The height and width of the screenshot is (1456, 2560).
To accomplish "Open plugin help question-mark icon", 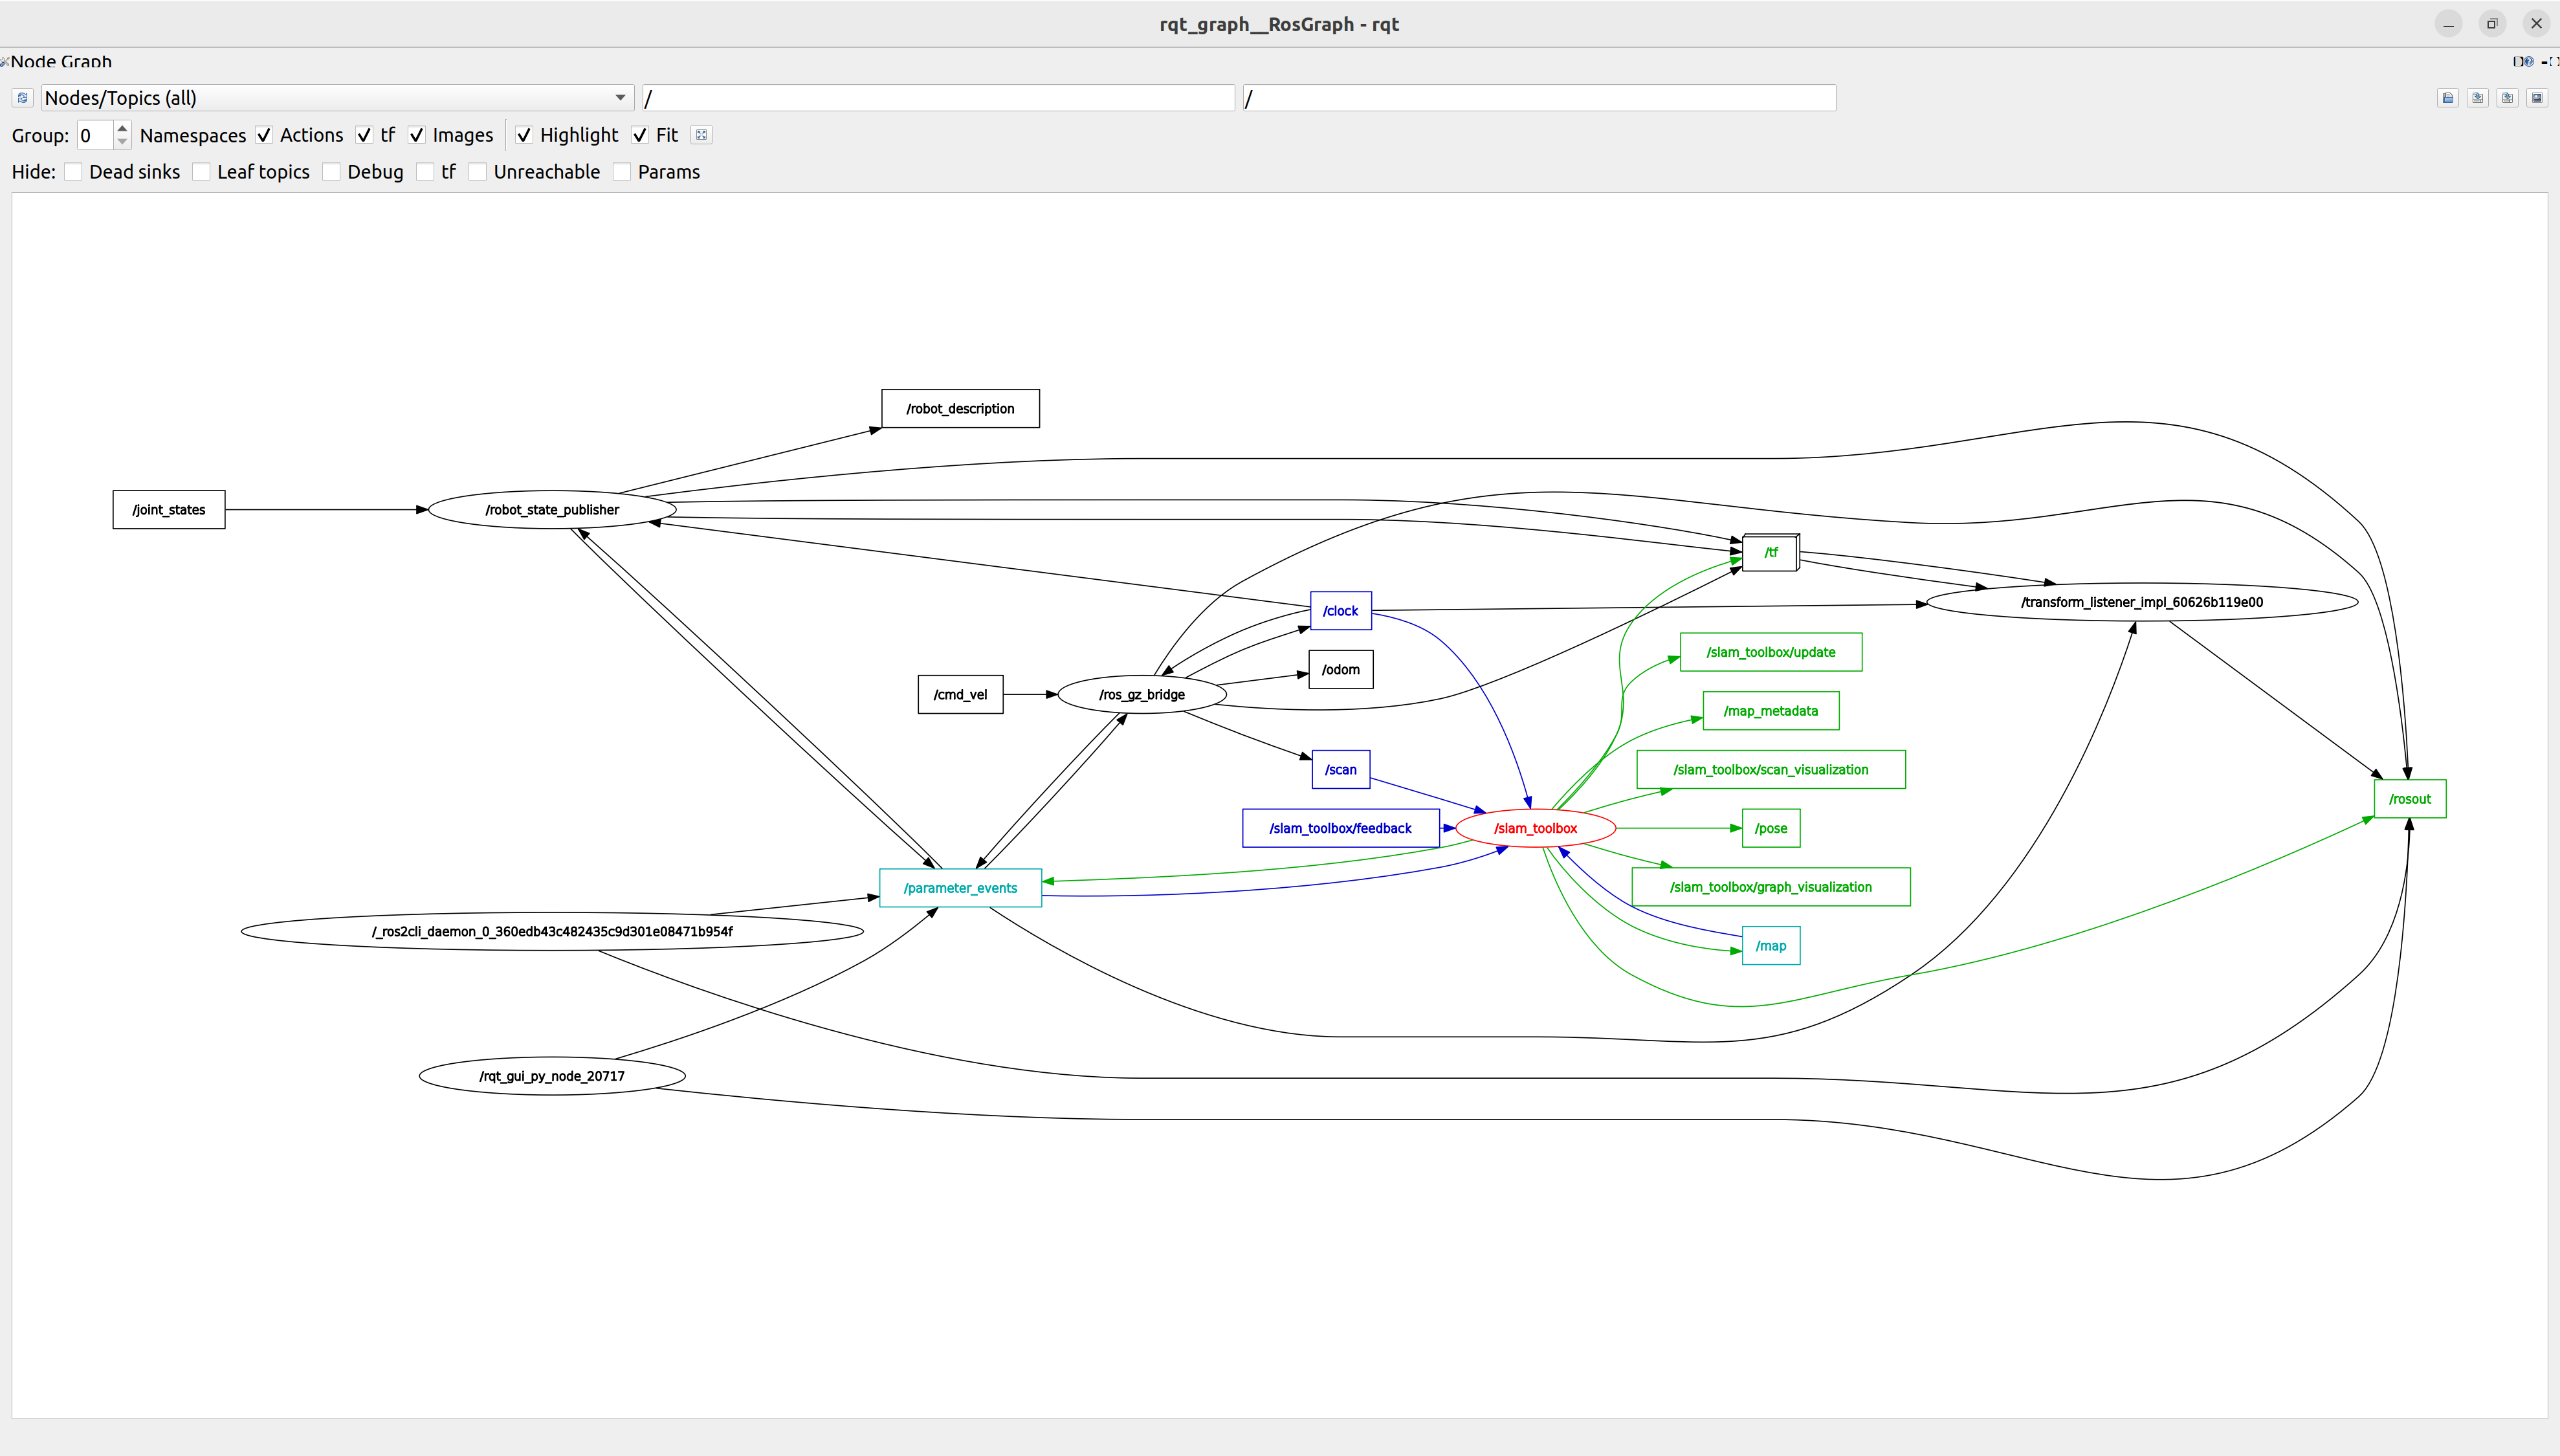I will [x=2528, y=62].
